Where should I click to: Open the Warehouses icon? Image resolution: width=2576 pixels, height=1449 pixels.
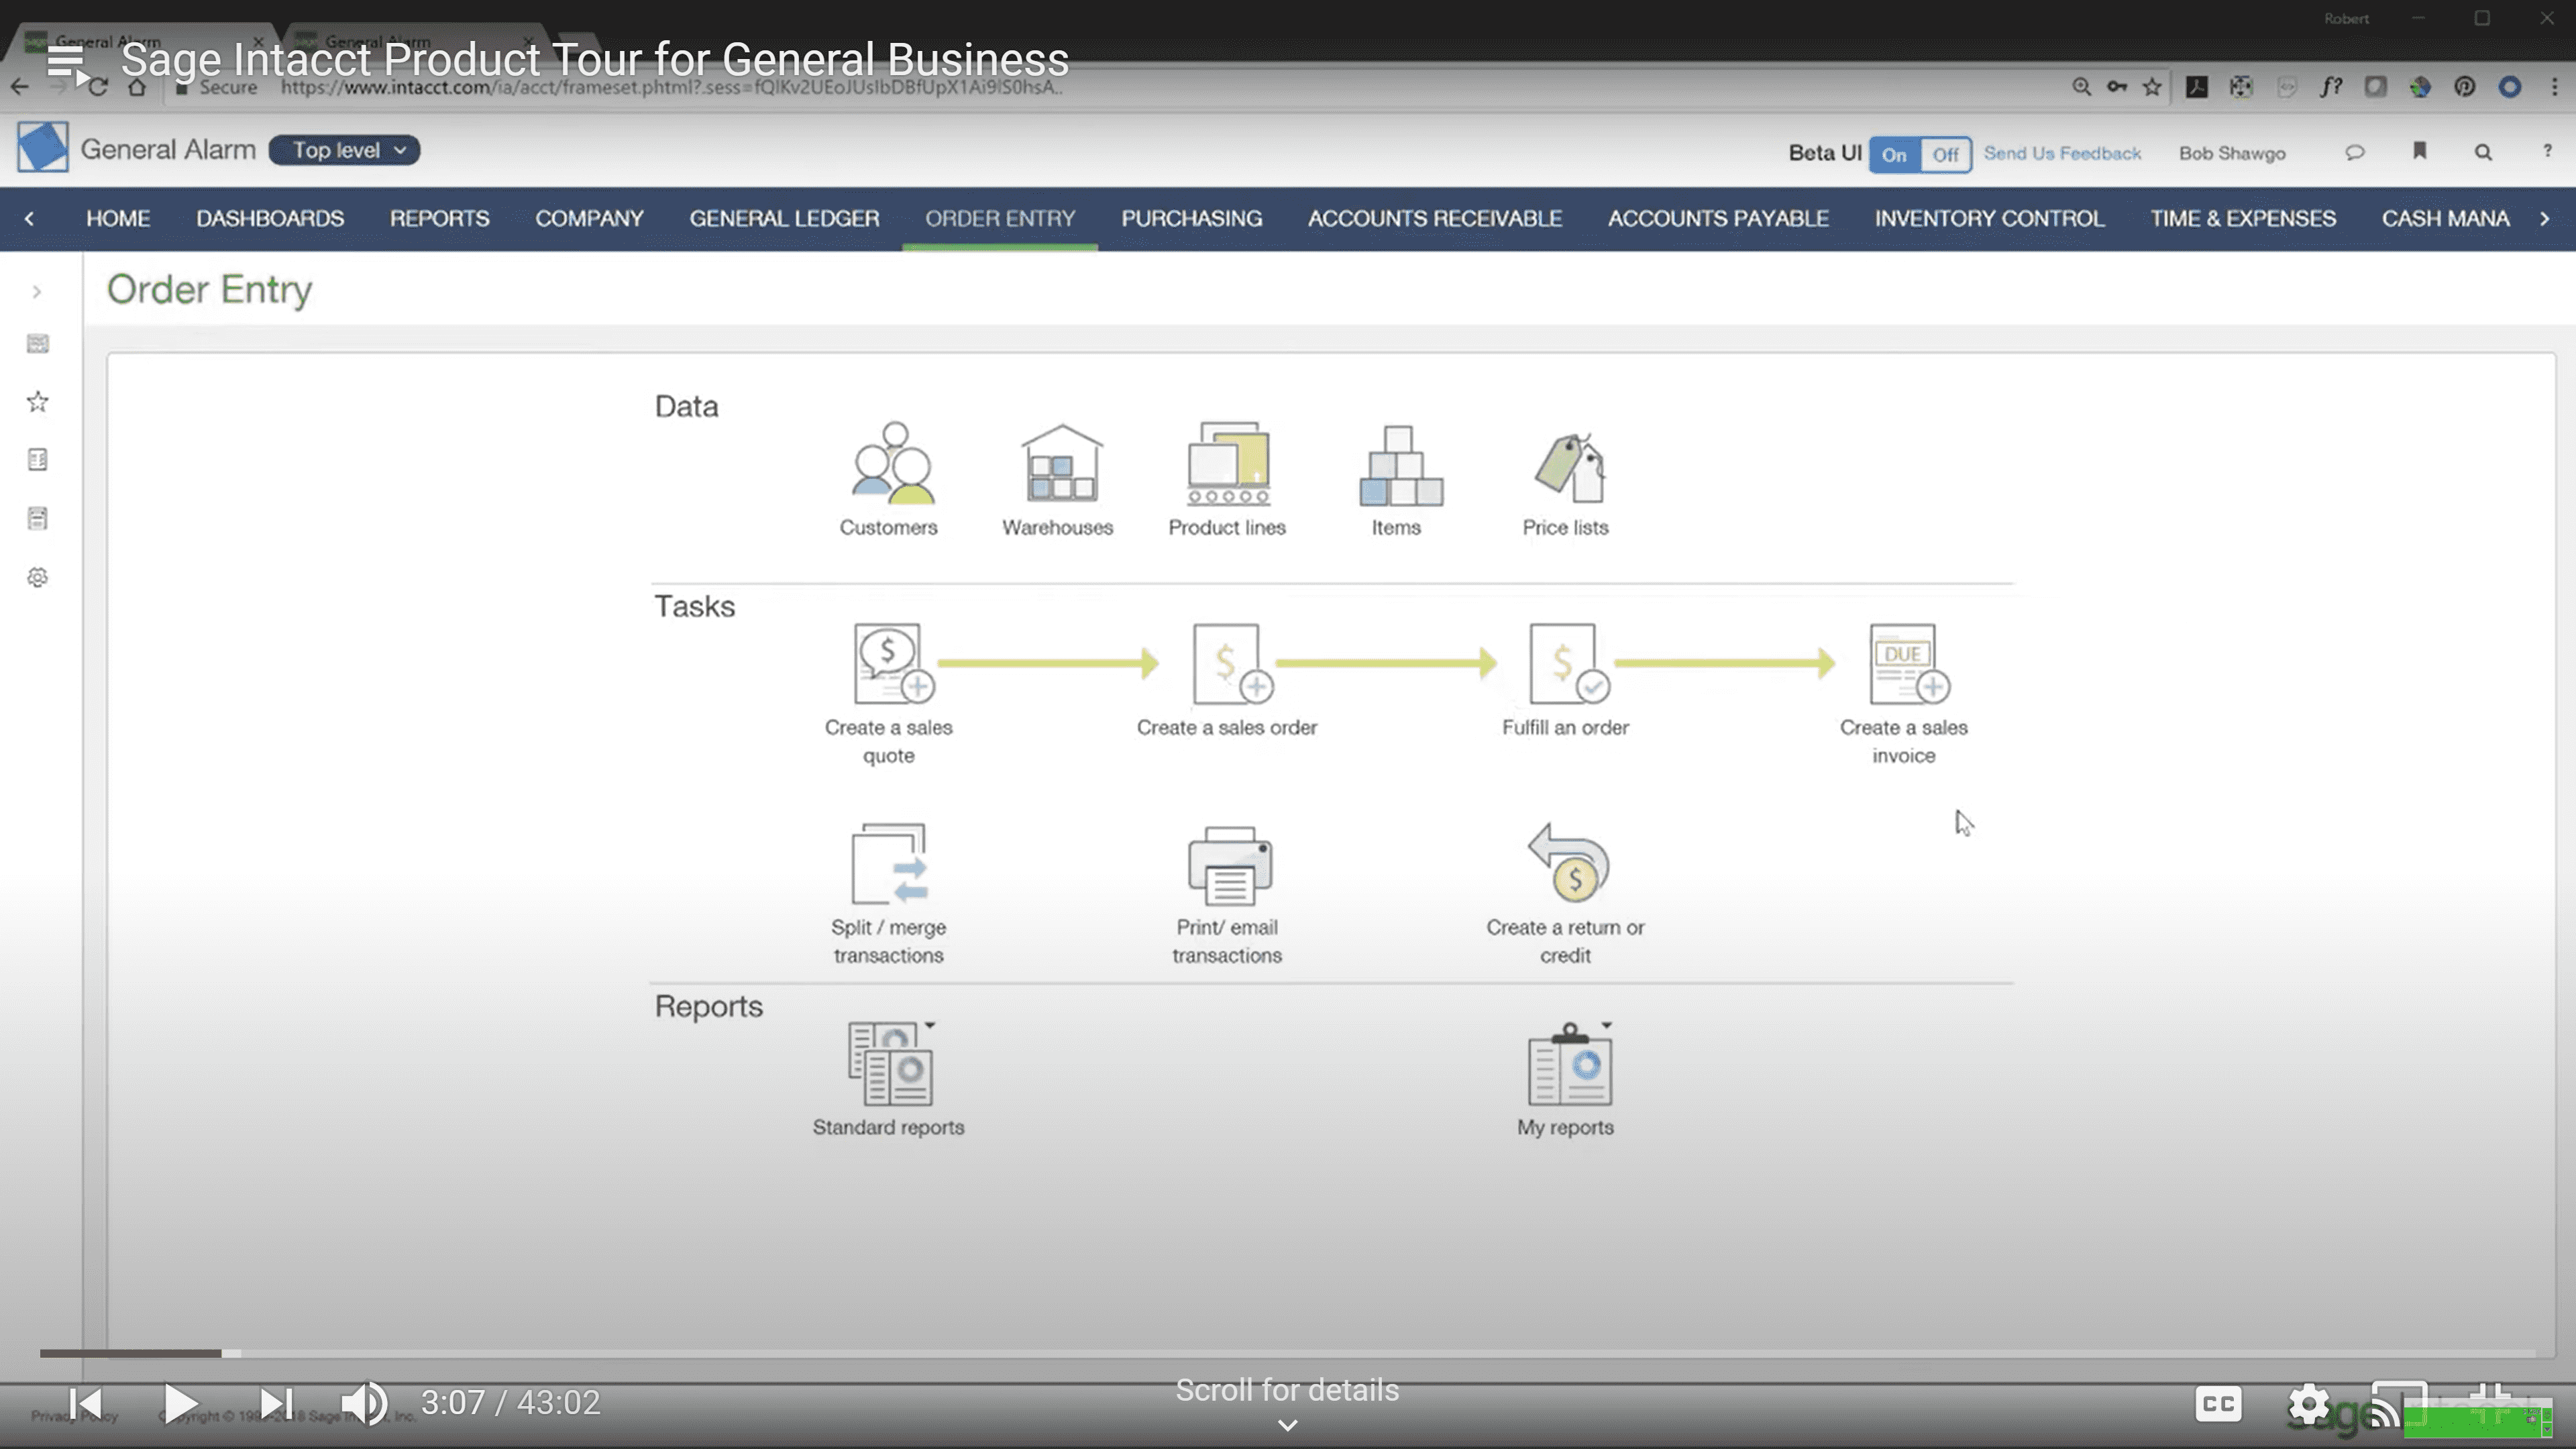[x=1061, y=463]
